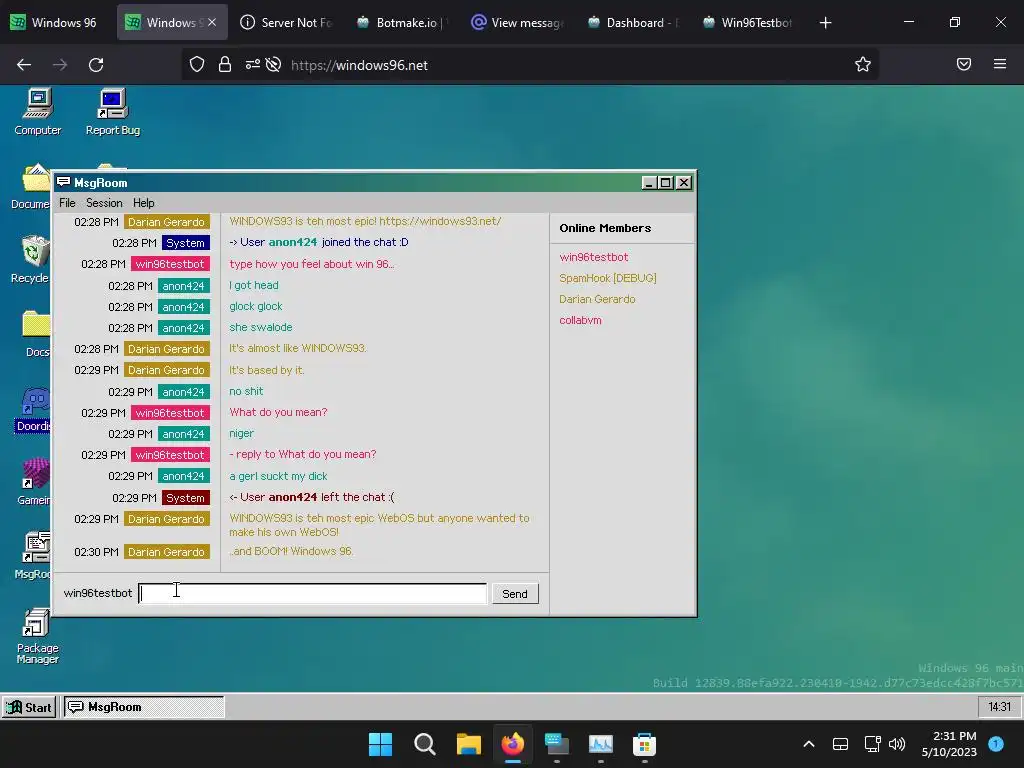Switch to the Server Not Found tab
The width and height of the screenshot is (1024, 768).
[286, 22]
